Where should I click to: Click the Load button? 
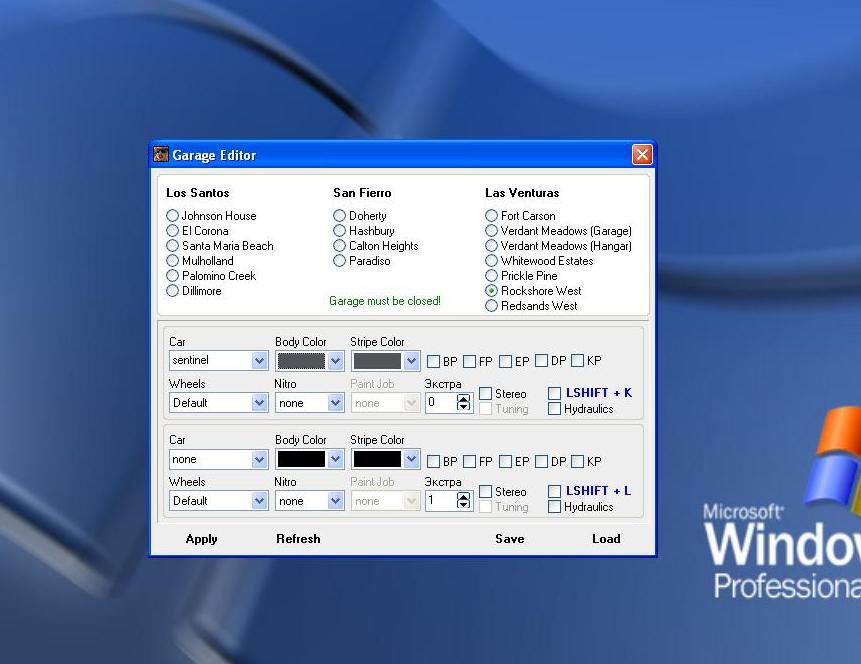(x=606, y=539)
